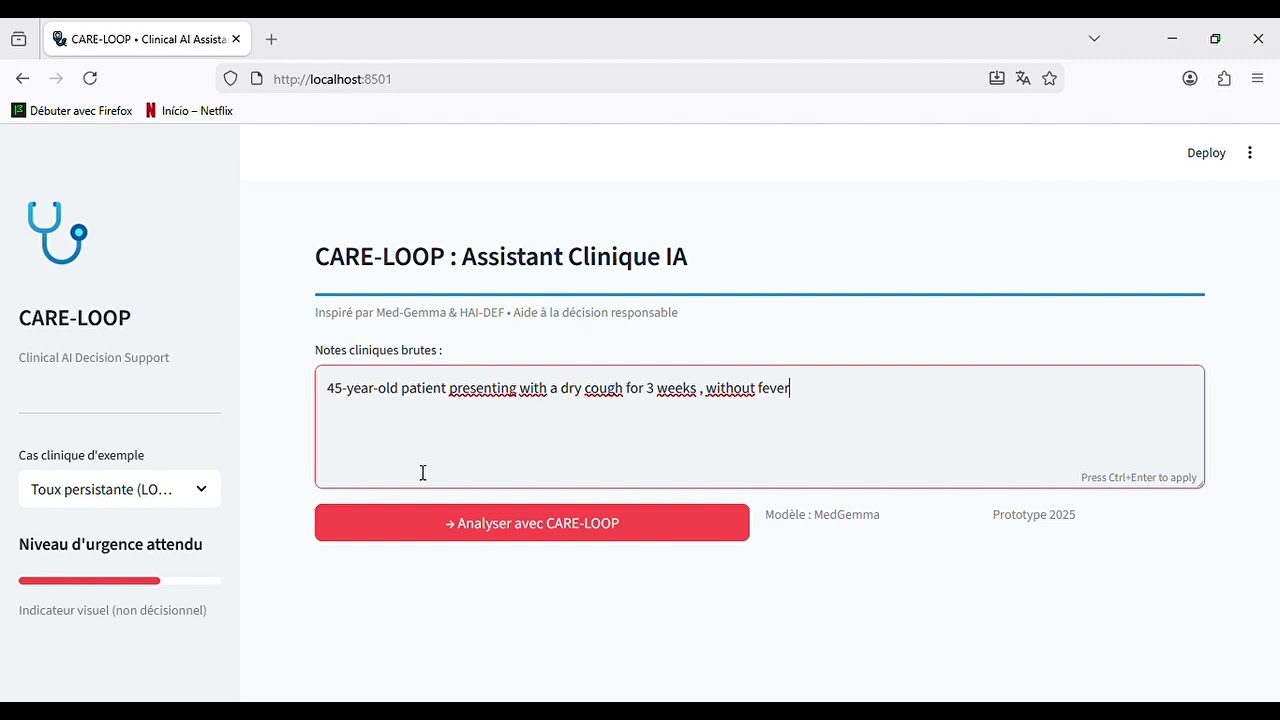Restore down the Firefox window
Viewport: 1280px width, 720px height.
[x=1215, y=39]
